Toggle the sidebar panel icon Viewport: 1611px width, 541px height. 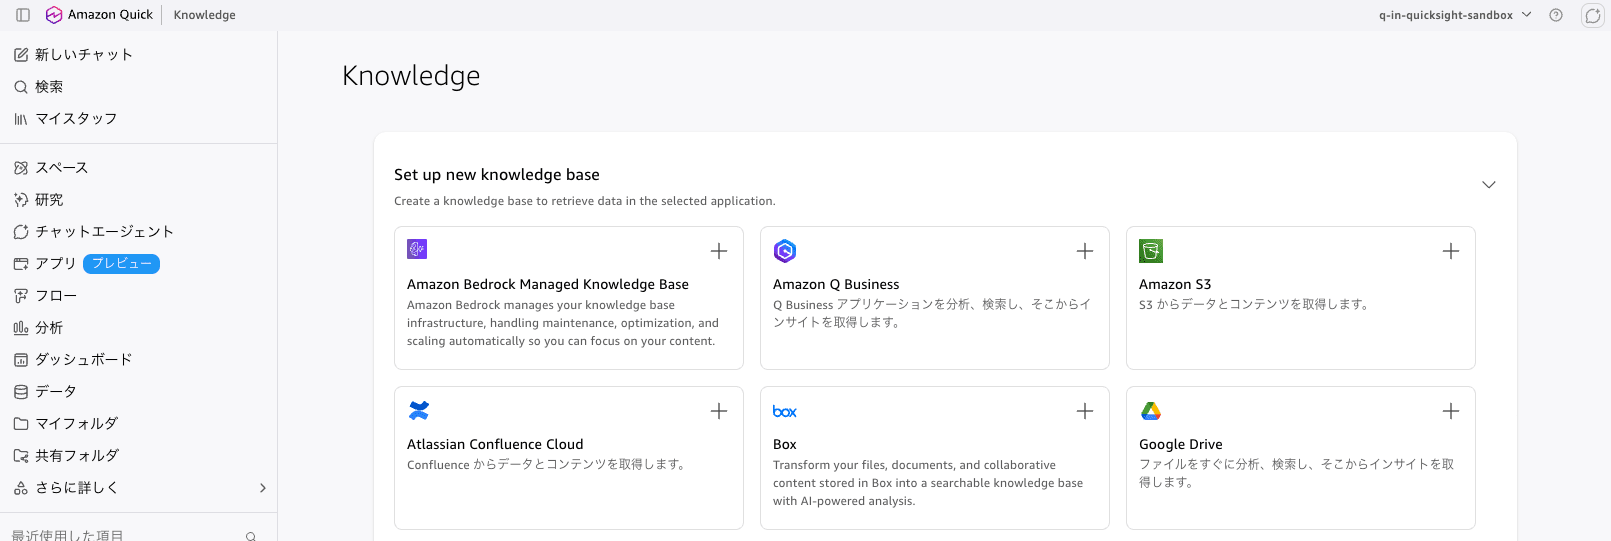click(23, 15)
